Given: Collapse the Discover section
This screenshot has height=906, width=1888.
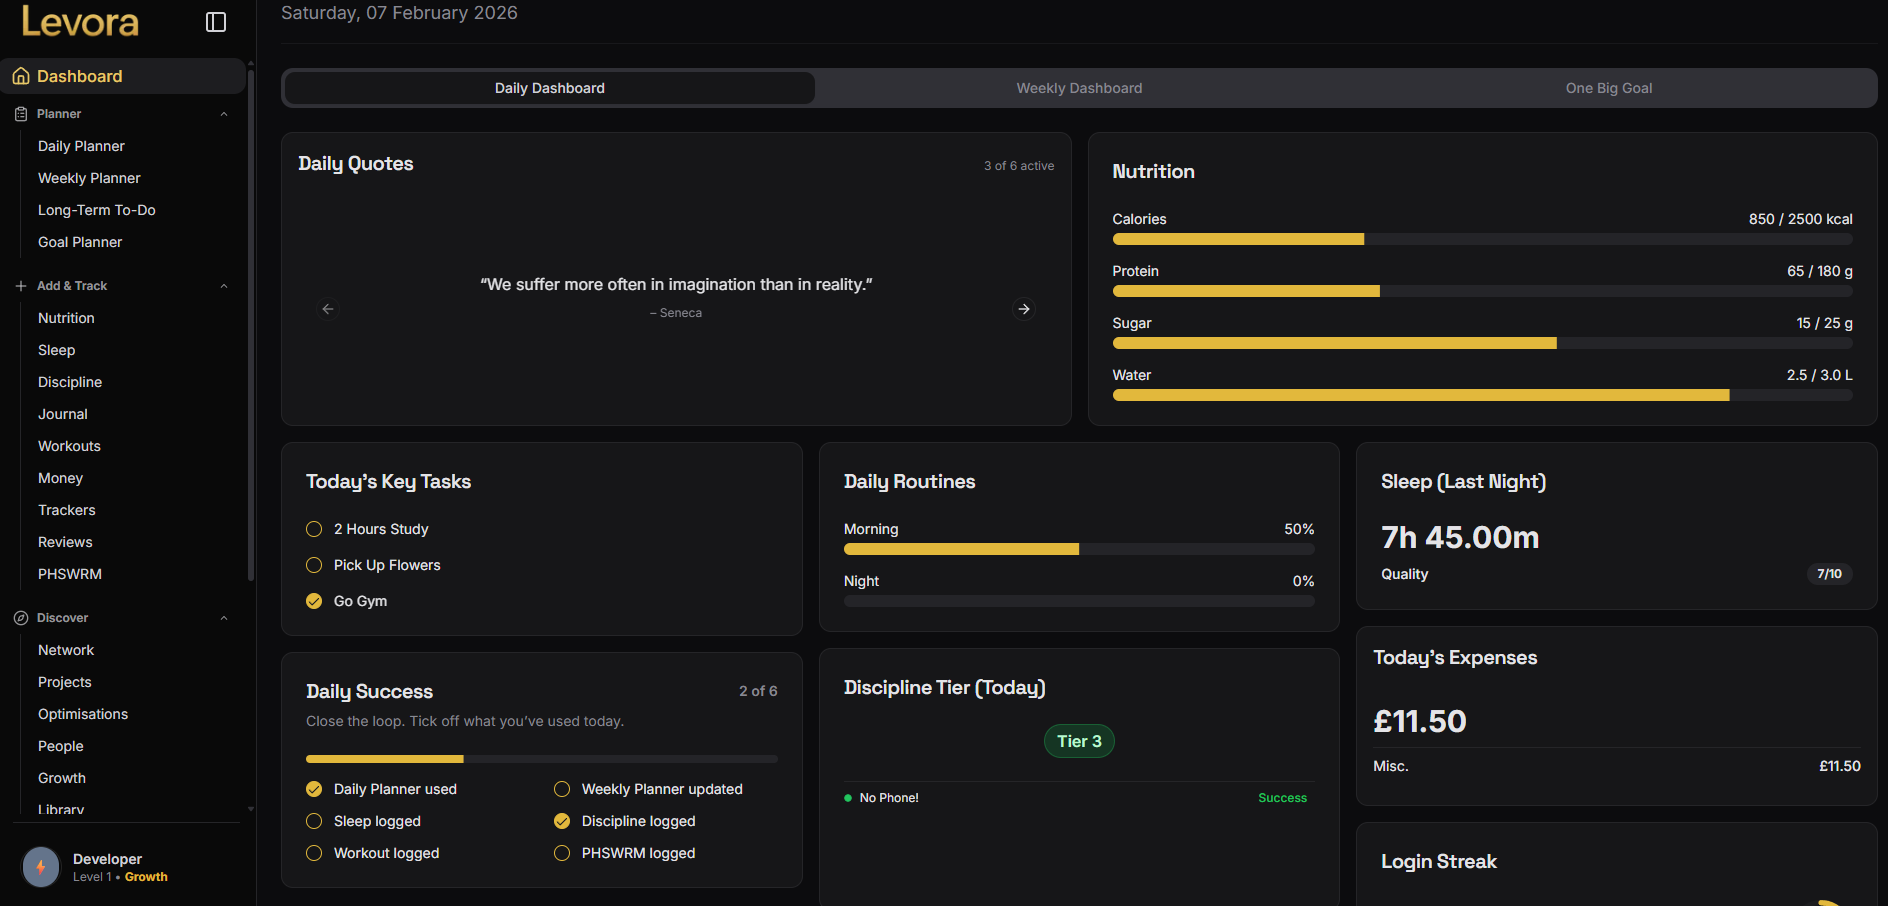Looking at the screenshot, I should pyautogui.click(x=223, y=617).
